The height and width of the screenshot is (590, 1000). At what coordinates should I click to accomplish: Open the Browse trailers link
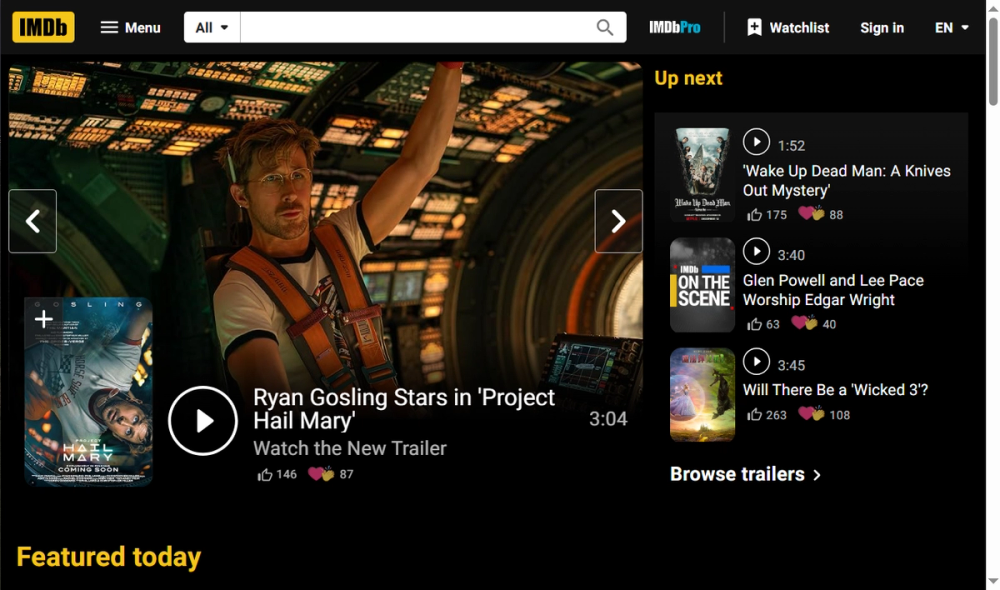coord(745,474)
